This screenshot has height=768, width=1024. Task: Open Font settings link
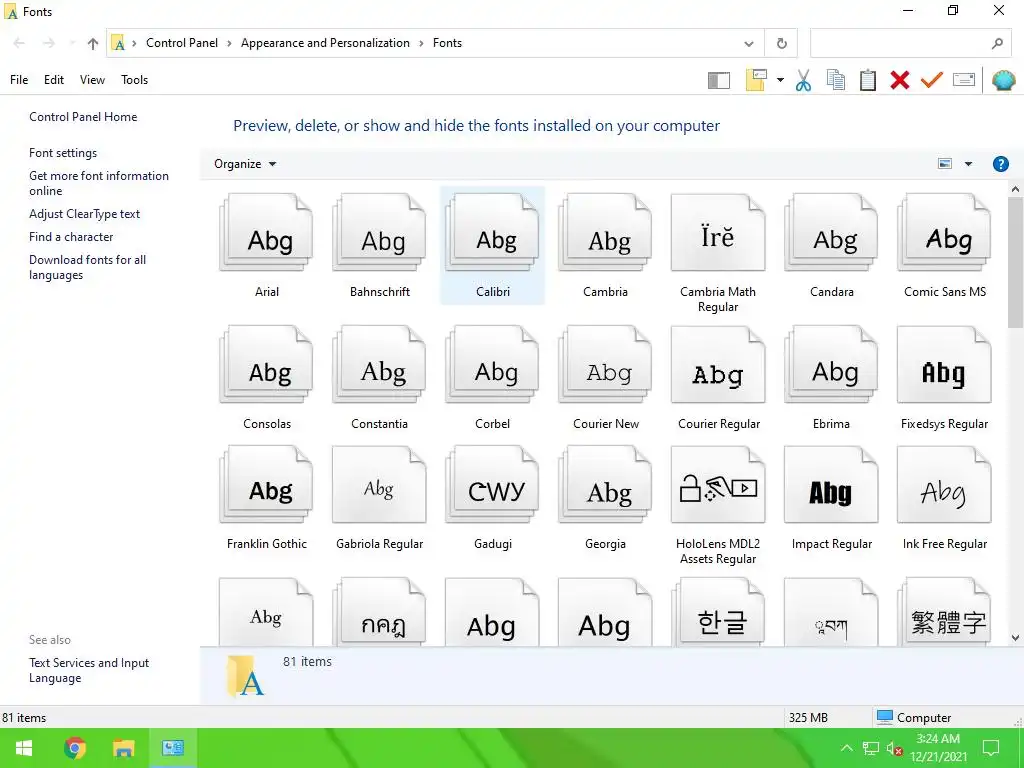pyautogui.click(x=63, y=153)
